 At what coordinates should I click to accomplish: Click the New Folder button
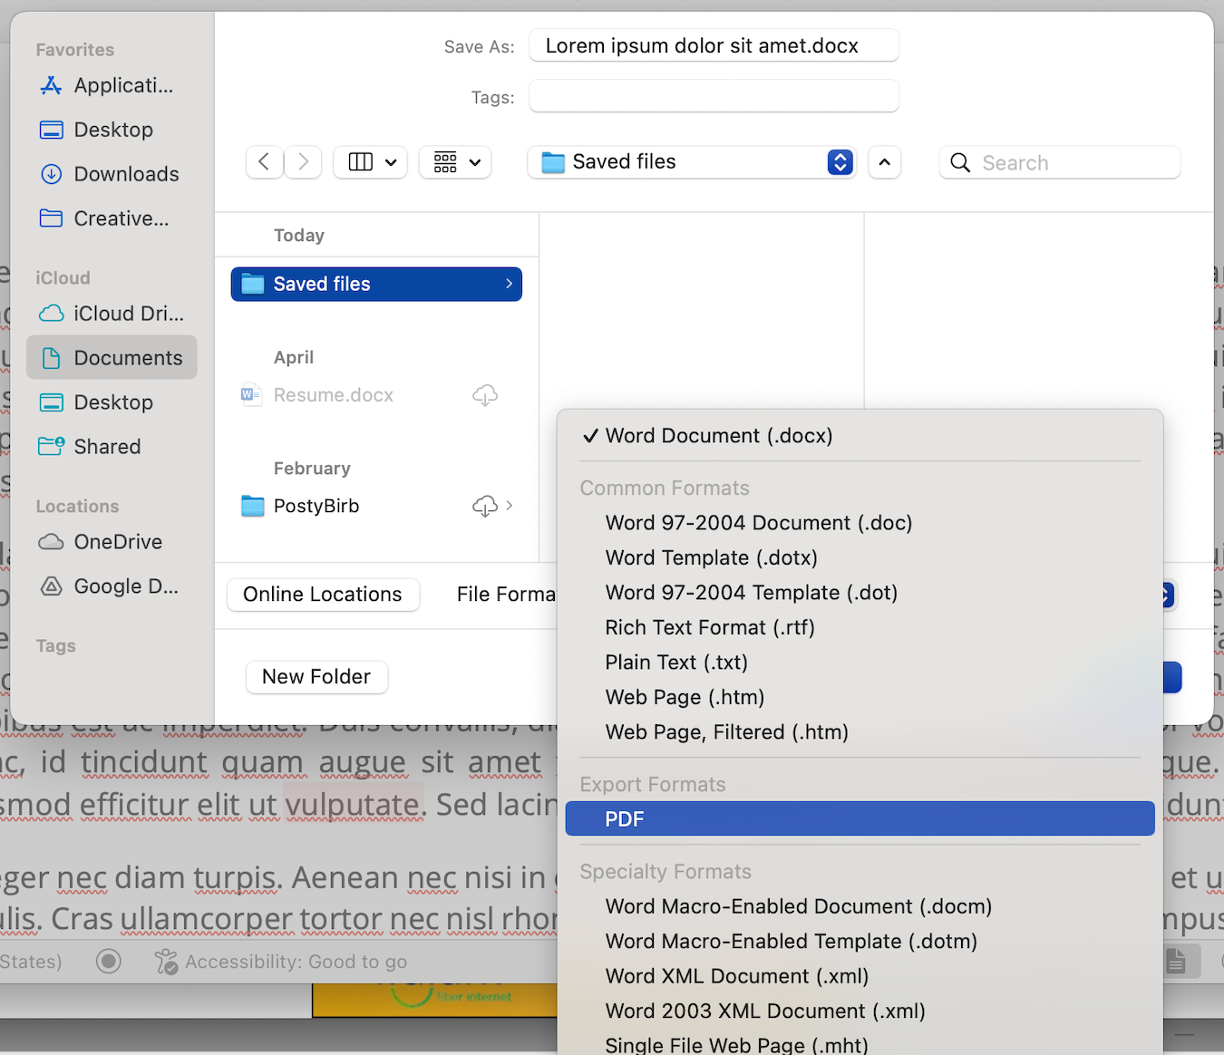click(316, 677)
